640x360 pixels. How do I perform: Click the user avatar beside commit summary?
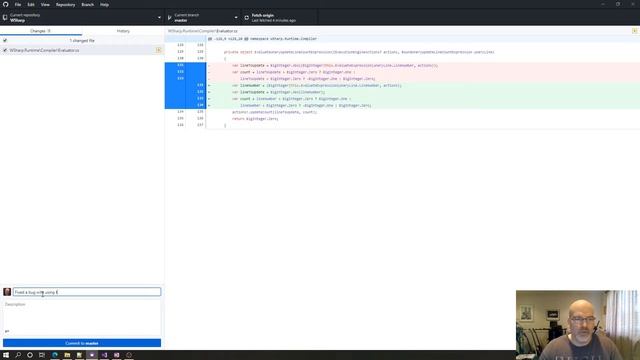click(x=7, y=291)
